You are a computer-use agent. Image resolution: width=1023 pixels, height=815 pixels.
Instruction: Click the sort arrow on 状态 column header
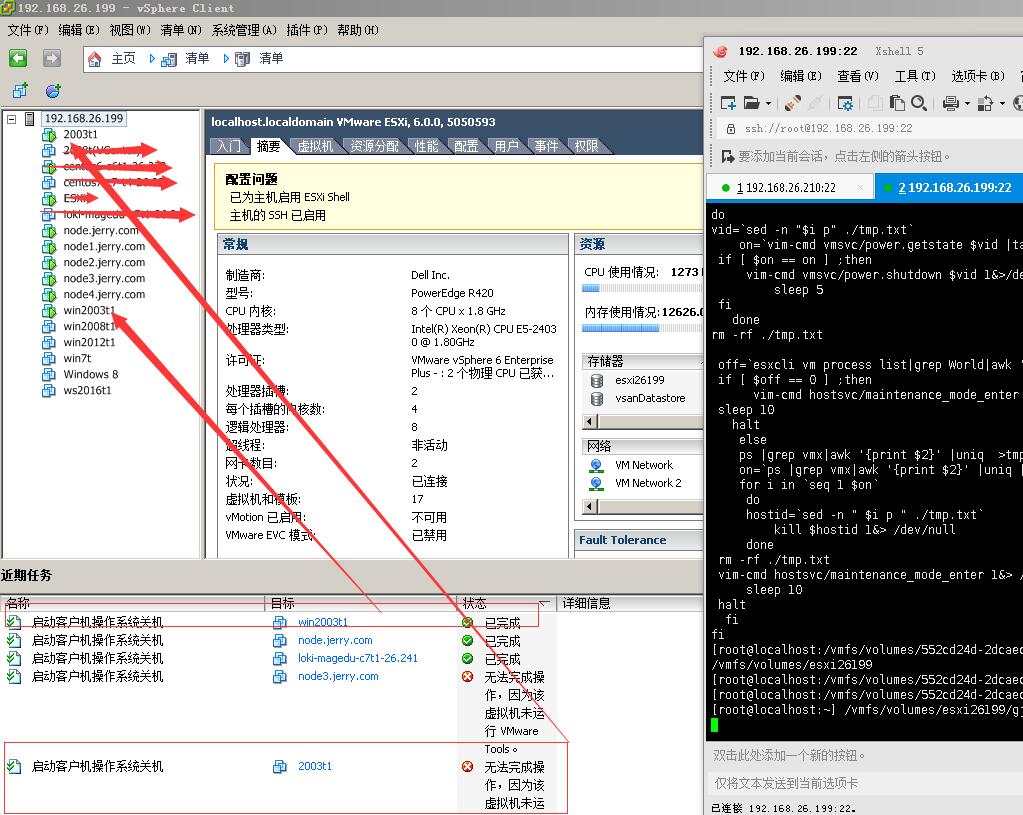543,603
